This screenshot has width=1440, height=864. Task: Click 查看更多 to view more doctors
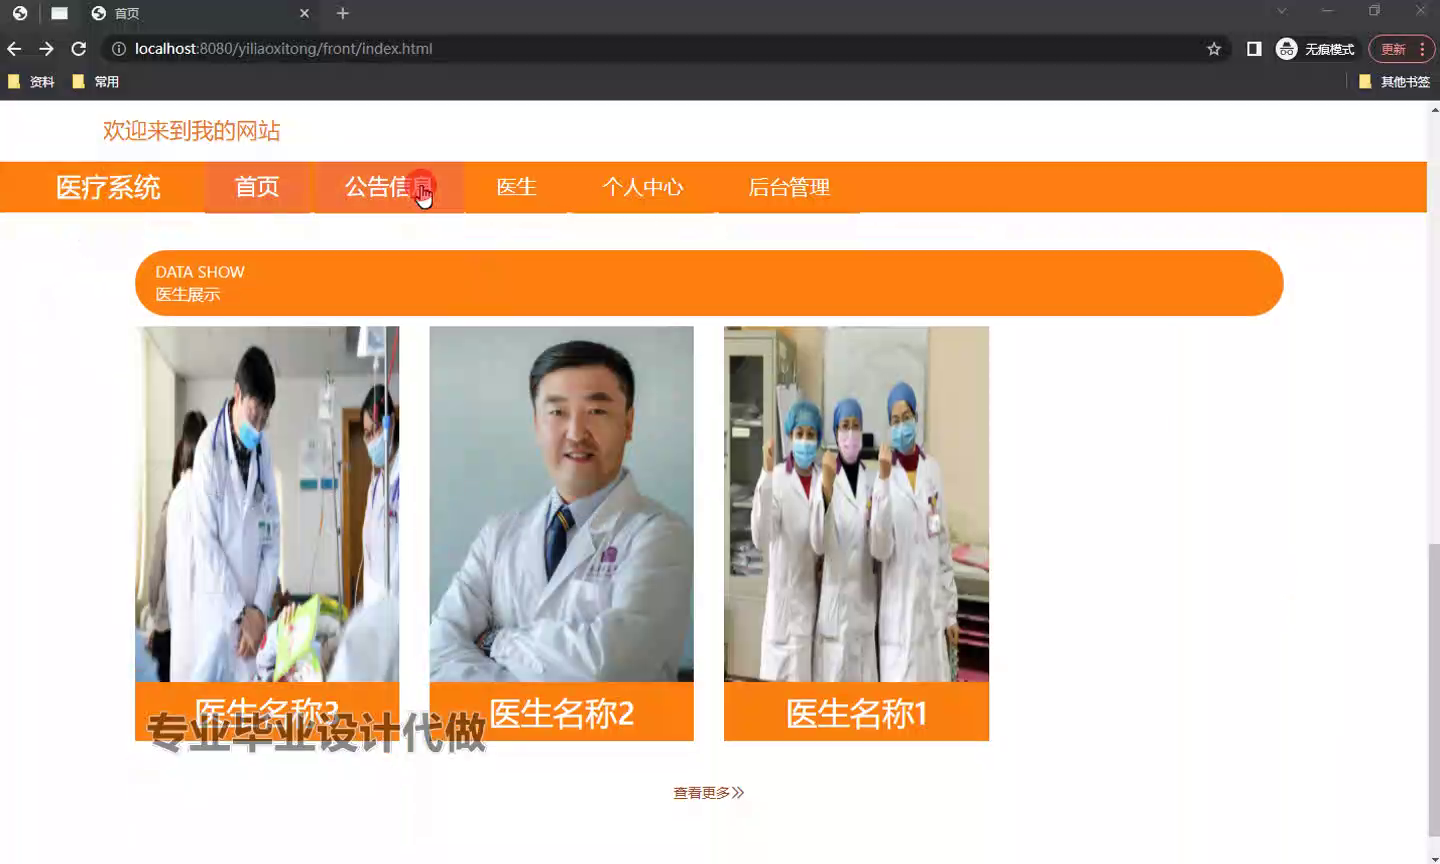click(x=708, y=793)
